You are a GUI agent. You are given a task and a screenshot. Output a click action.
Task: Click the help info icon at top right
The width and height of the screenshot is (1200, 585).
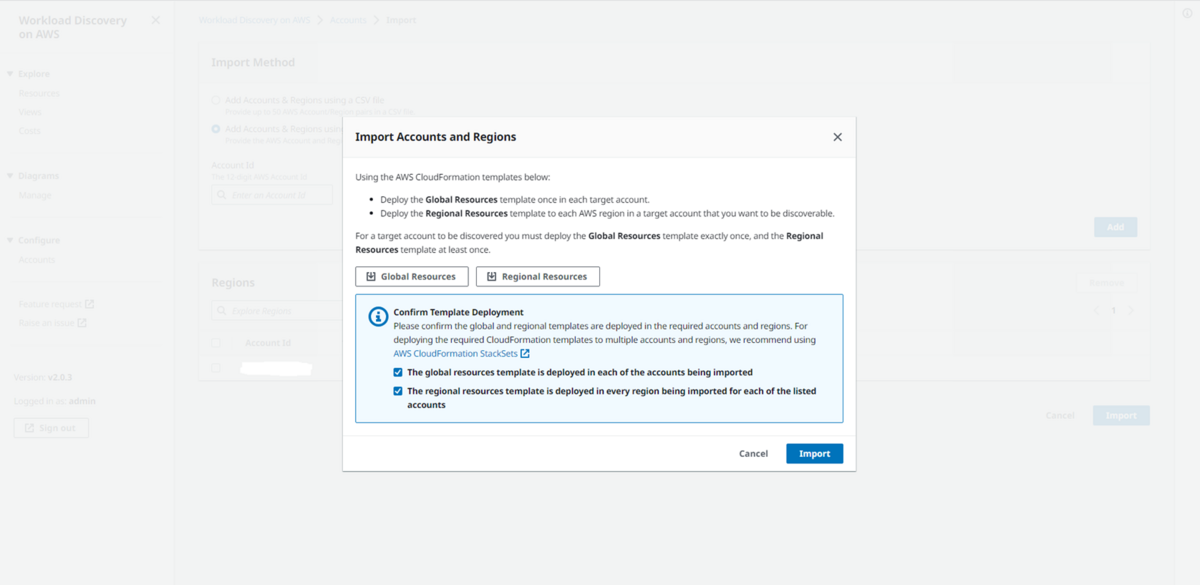tap(1187, 13)
